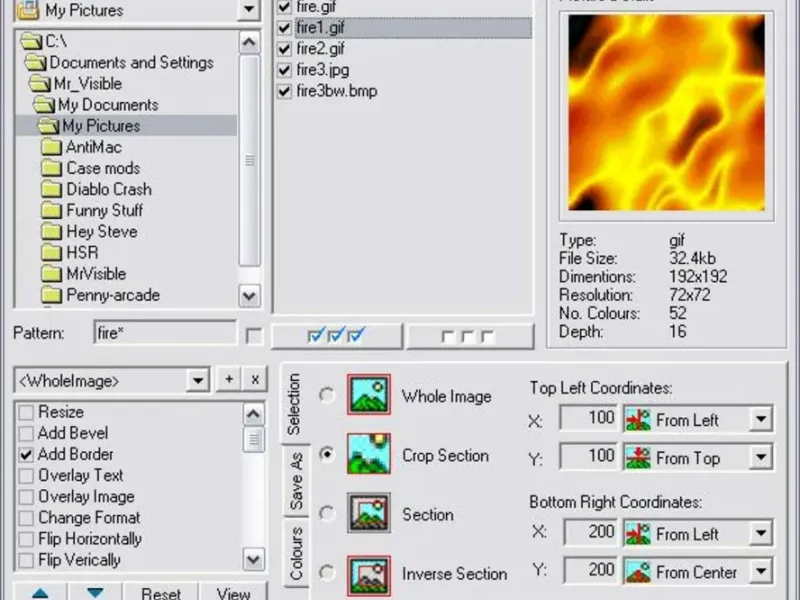
Task: Click the Diablo Crash folder icon
Action: click(51, 189)
